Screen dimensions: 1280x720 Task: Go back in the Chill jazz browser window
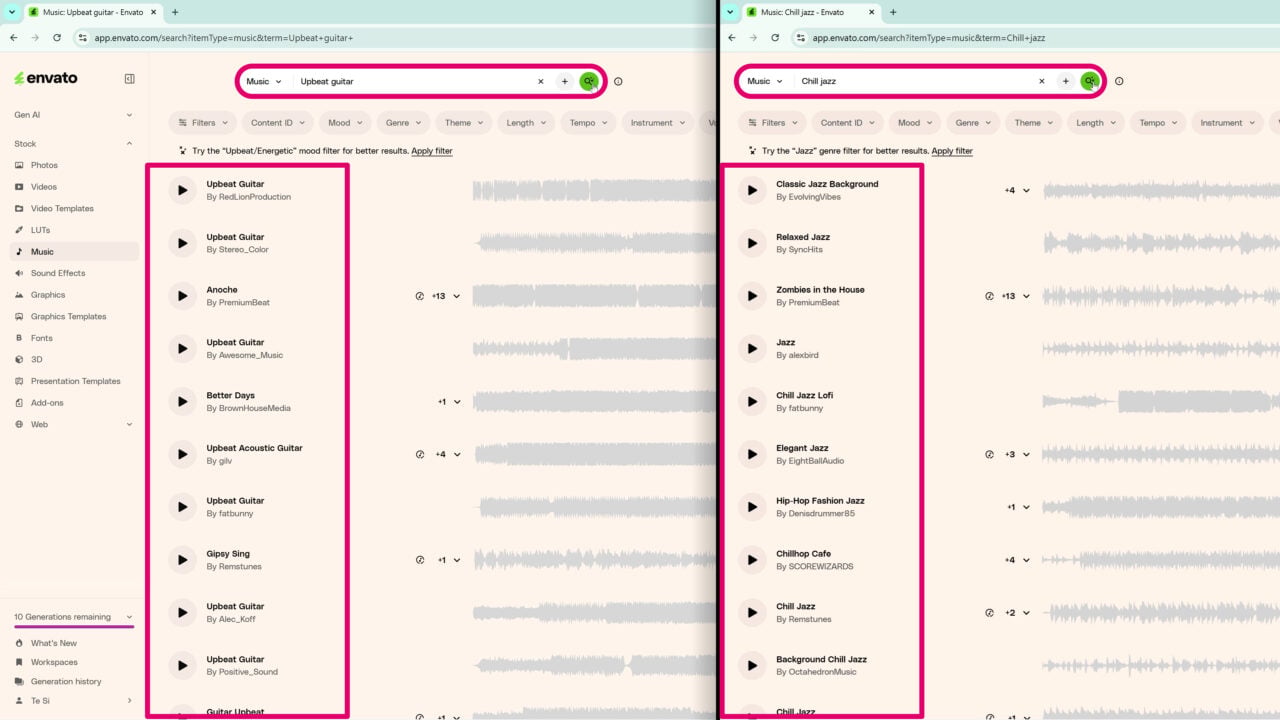pos(731,37)
